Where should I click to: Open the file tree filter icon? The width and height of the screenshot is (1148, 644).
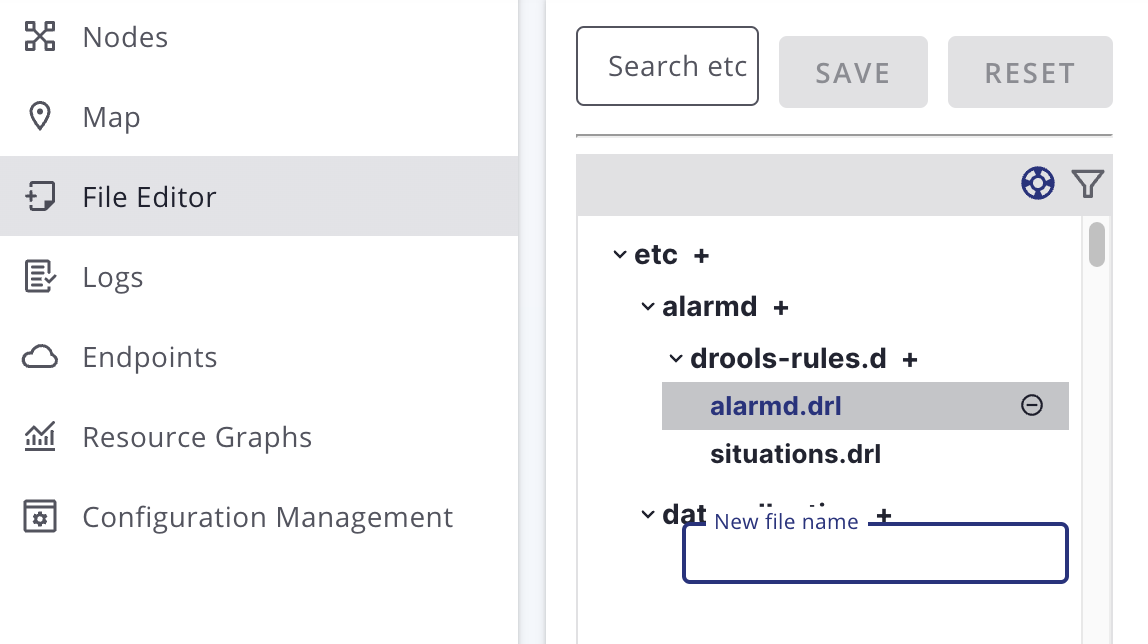click(1087, 183)
